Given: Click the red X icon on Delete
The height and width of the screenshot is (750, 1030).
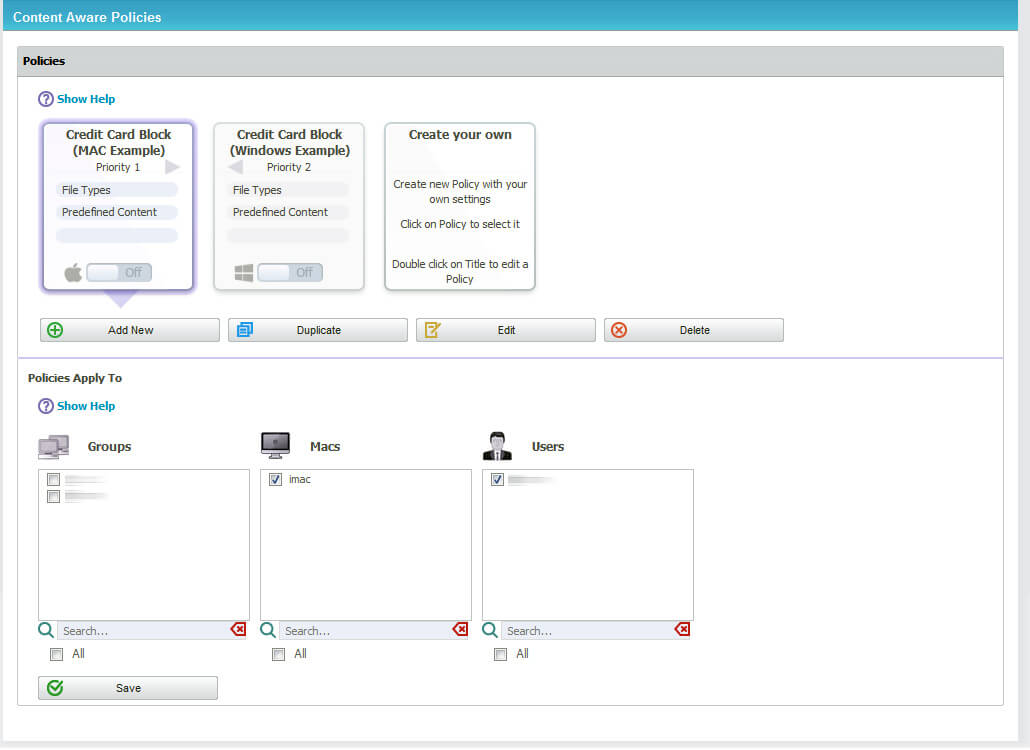Looking at the screenshot, I should point(619,330).
